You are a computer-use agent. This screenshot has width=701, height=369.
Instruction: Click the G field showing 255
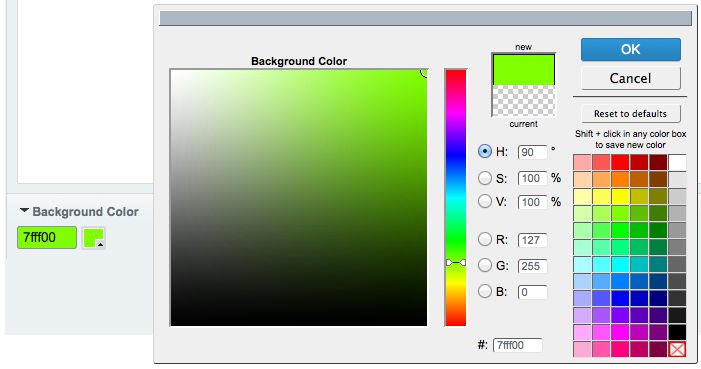[x=532, y=266]
